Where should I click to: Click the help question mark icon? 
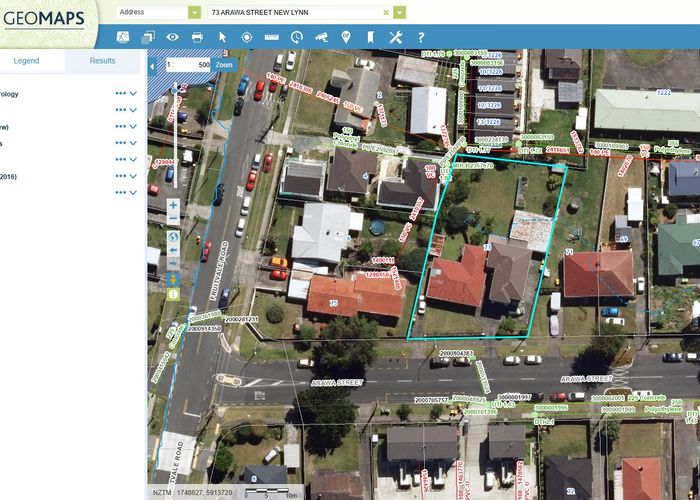pyautogui.click(x=420, y=37)
